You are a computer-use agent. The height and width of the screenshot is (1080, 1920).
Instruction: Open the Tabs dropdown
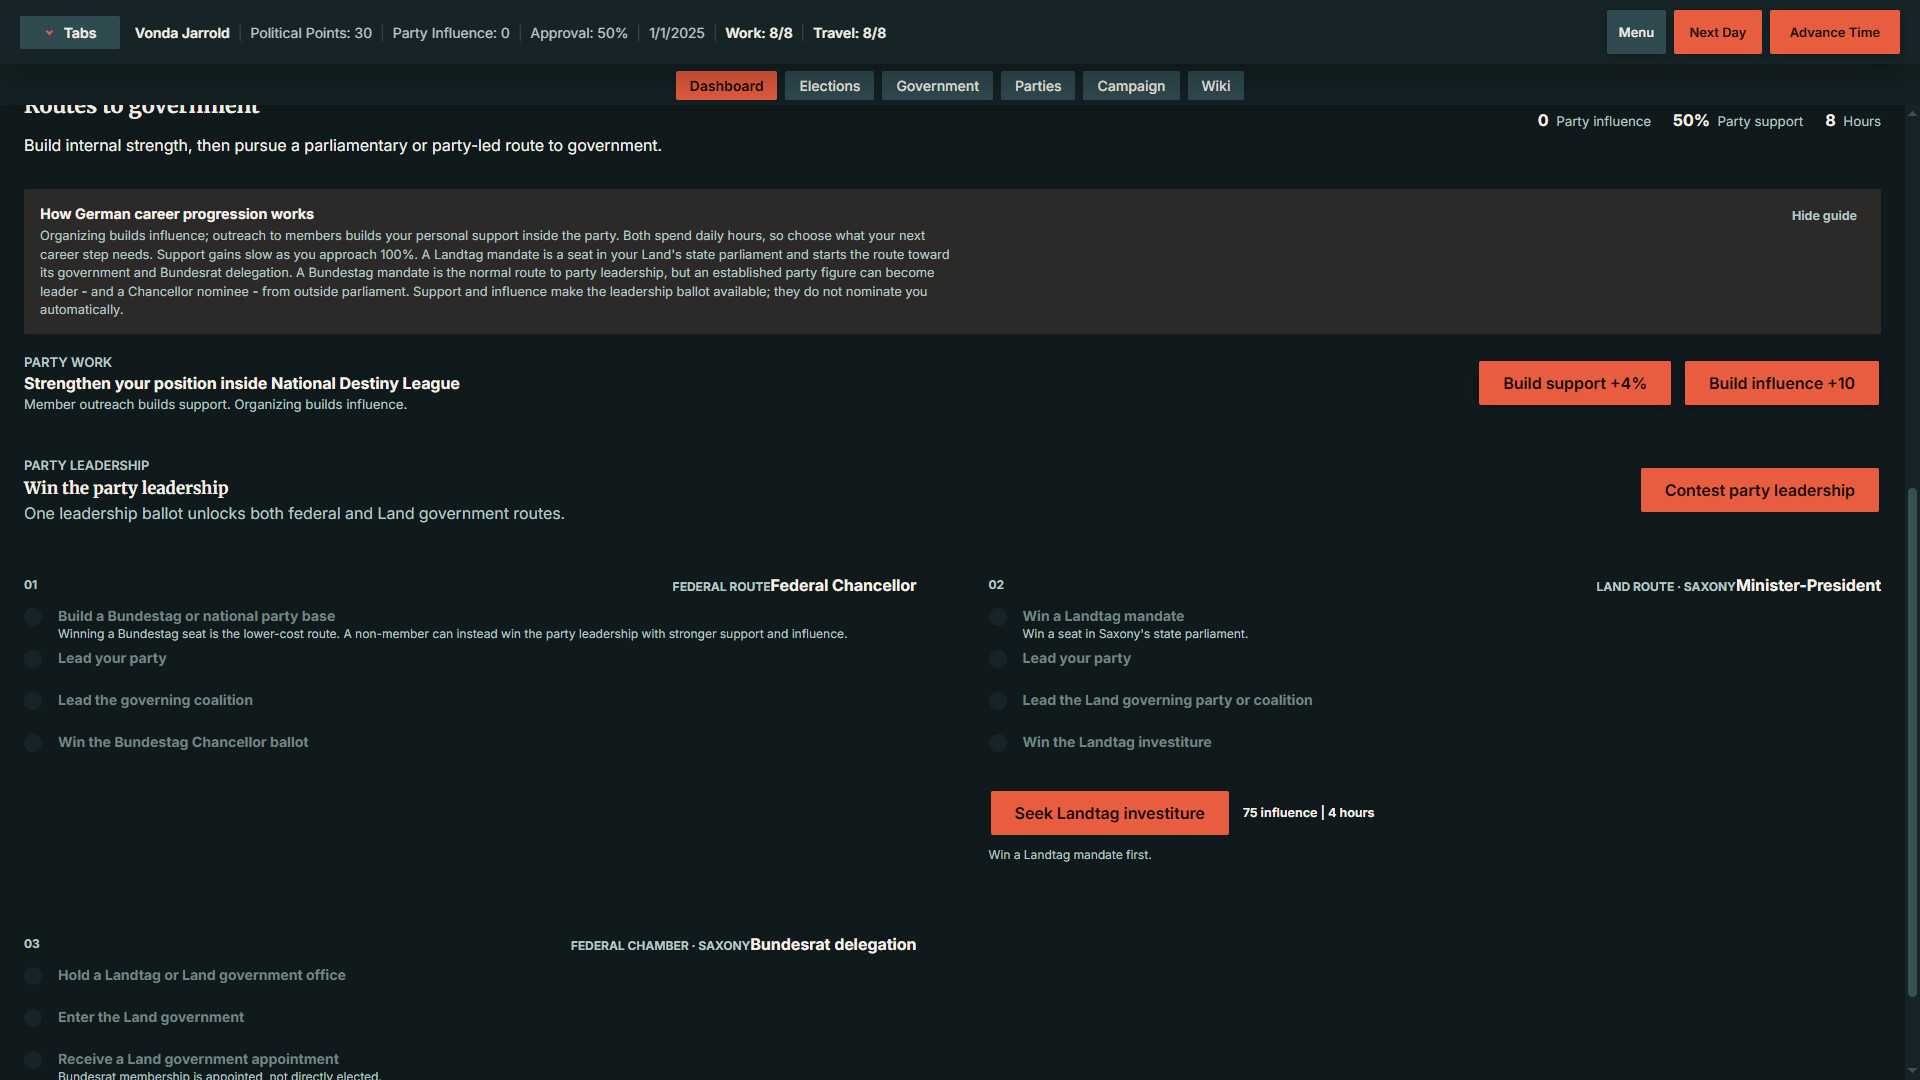[x=70, y=33]
